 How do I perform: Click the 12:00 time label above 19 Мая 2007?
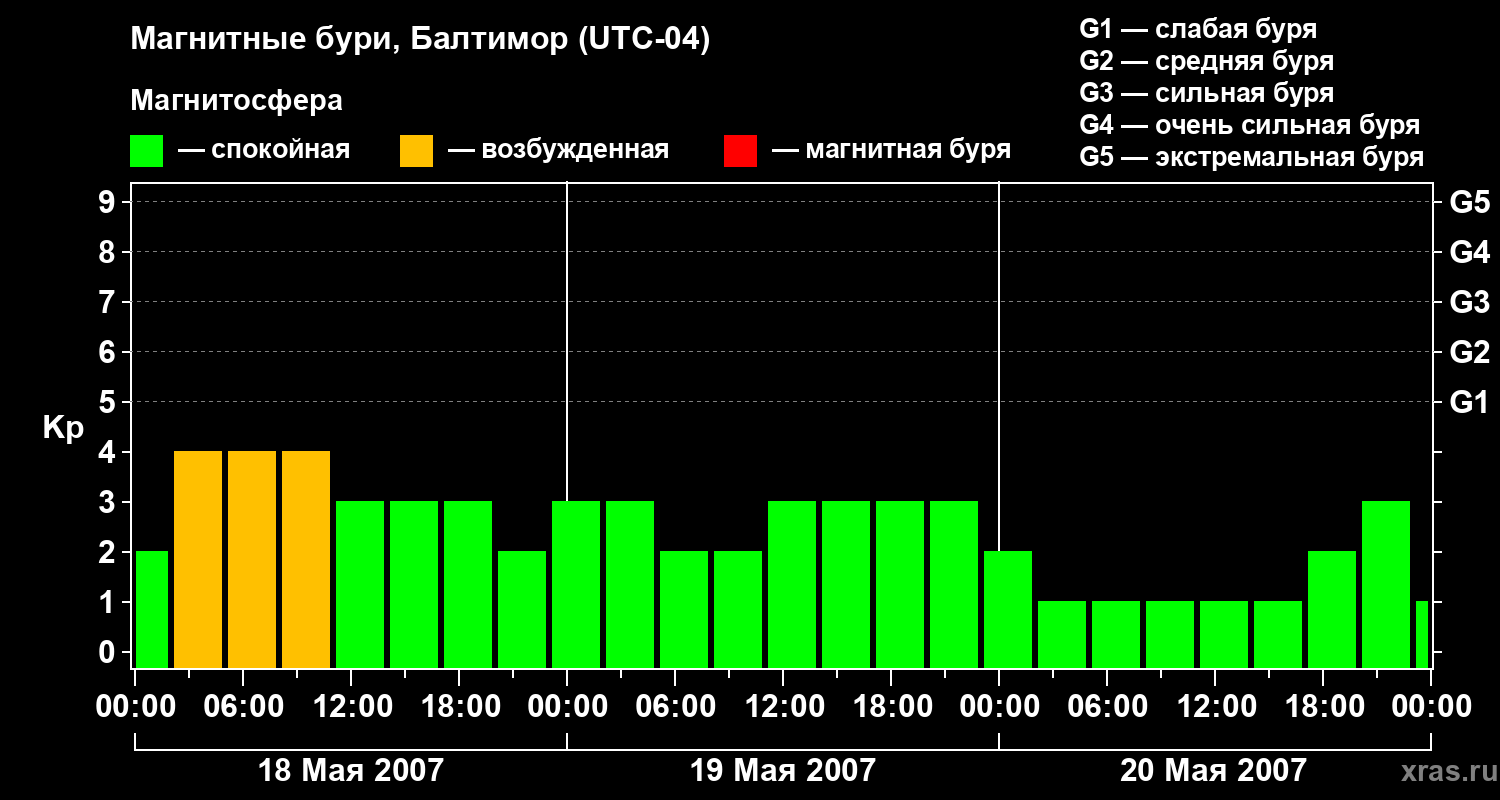[x=783, y=707]
